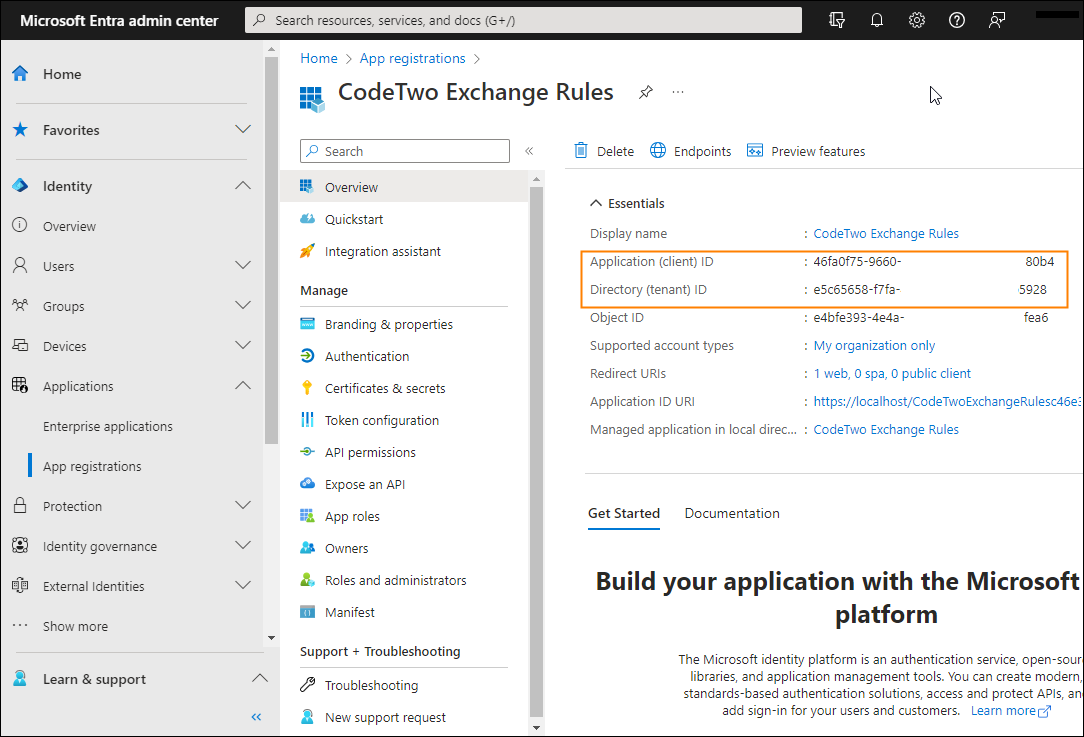Focus the app menu Search box
Viewport: 1084px width, 737px height.
tap(404, 151)
